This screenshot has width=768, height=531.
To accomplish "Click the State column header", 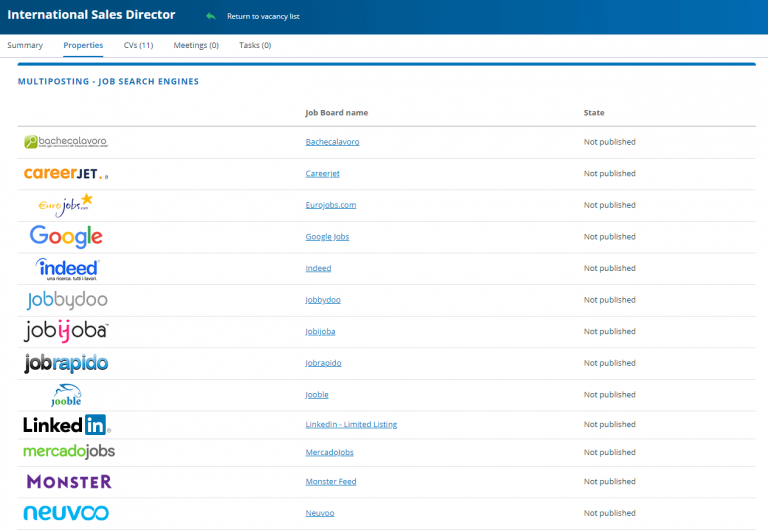I will point(594,113).
